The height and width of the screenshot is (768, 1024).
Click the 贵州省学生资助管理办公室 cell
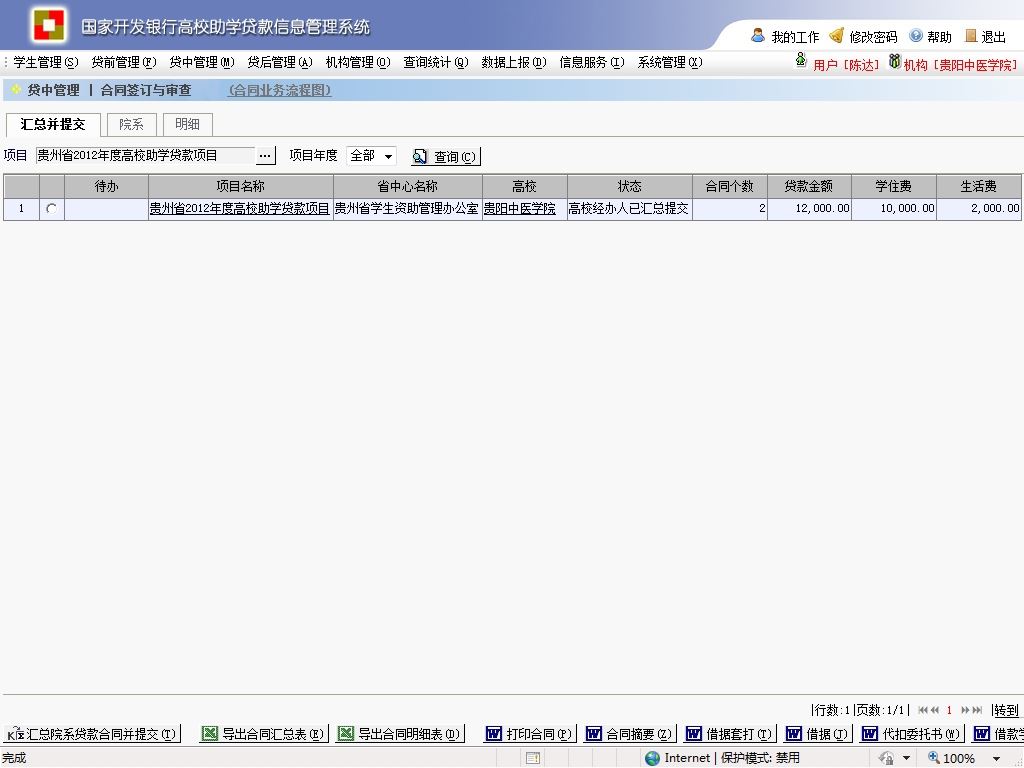(408, 208)
